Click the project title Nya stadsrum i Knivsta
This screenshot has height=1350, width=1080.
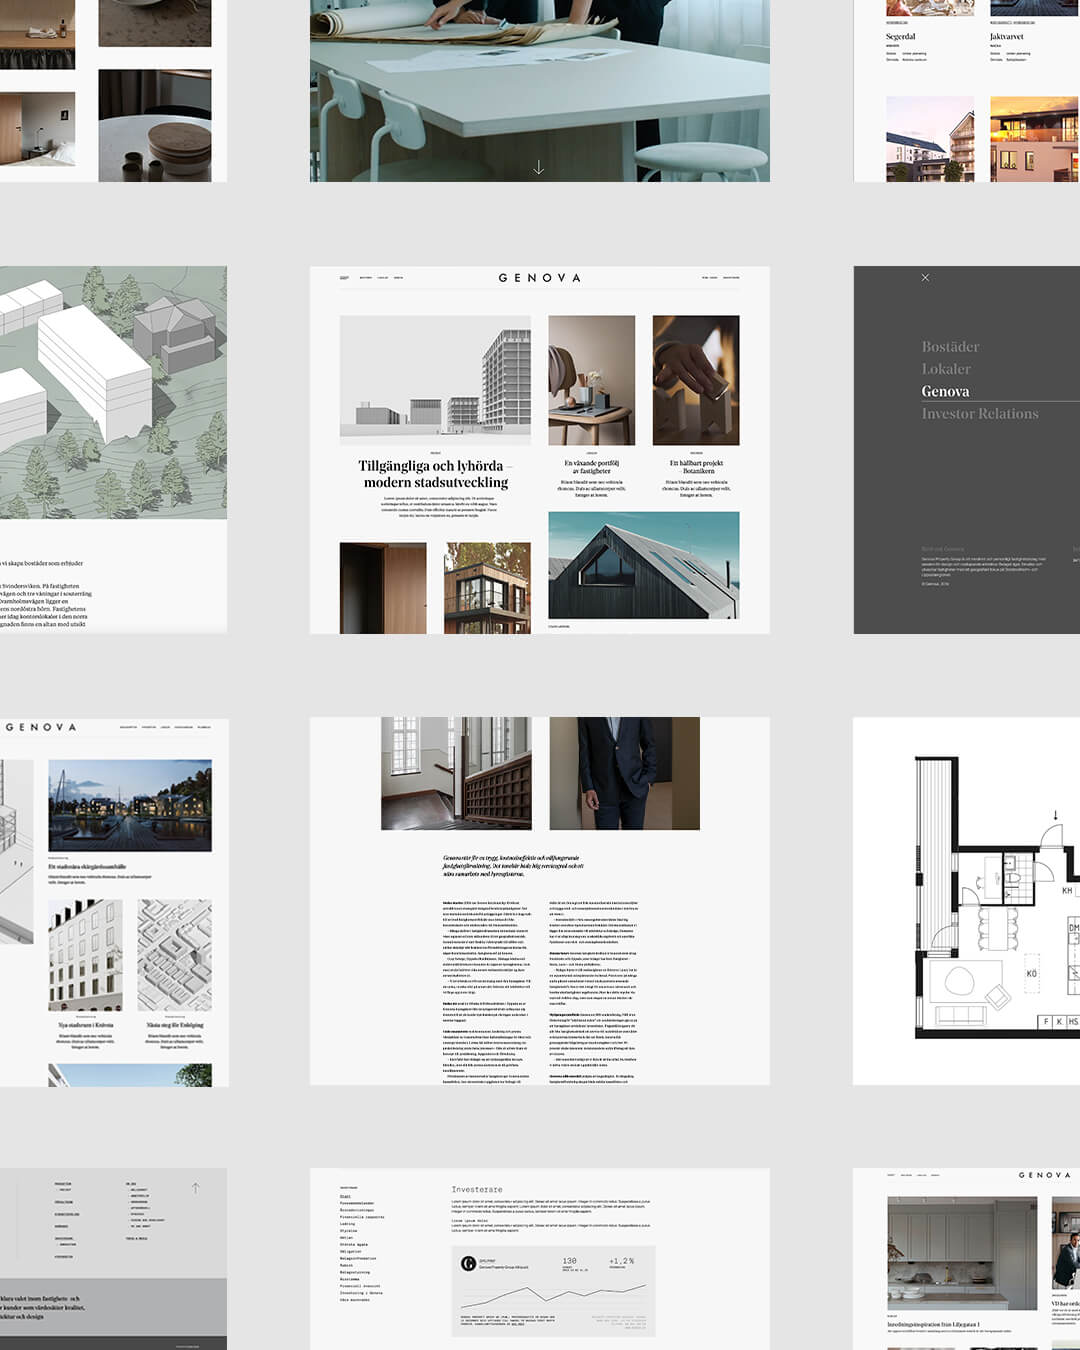coord(86,1025)
